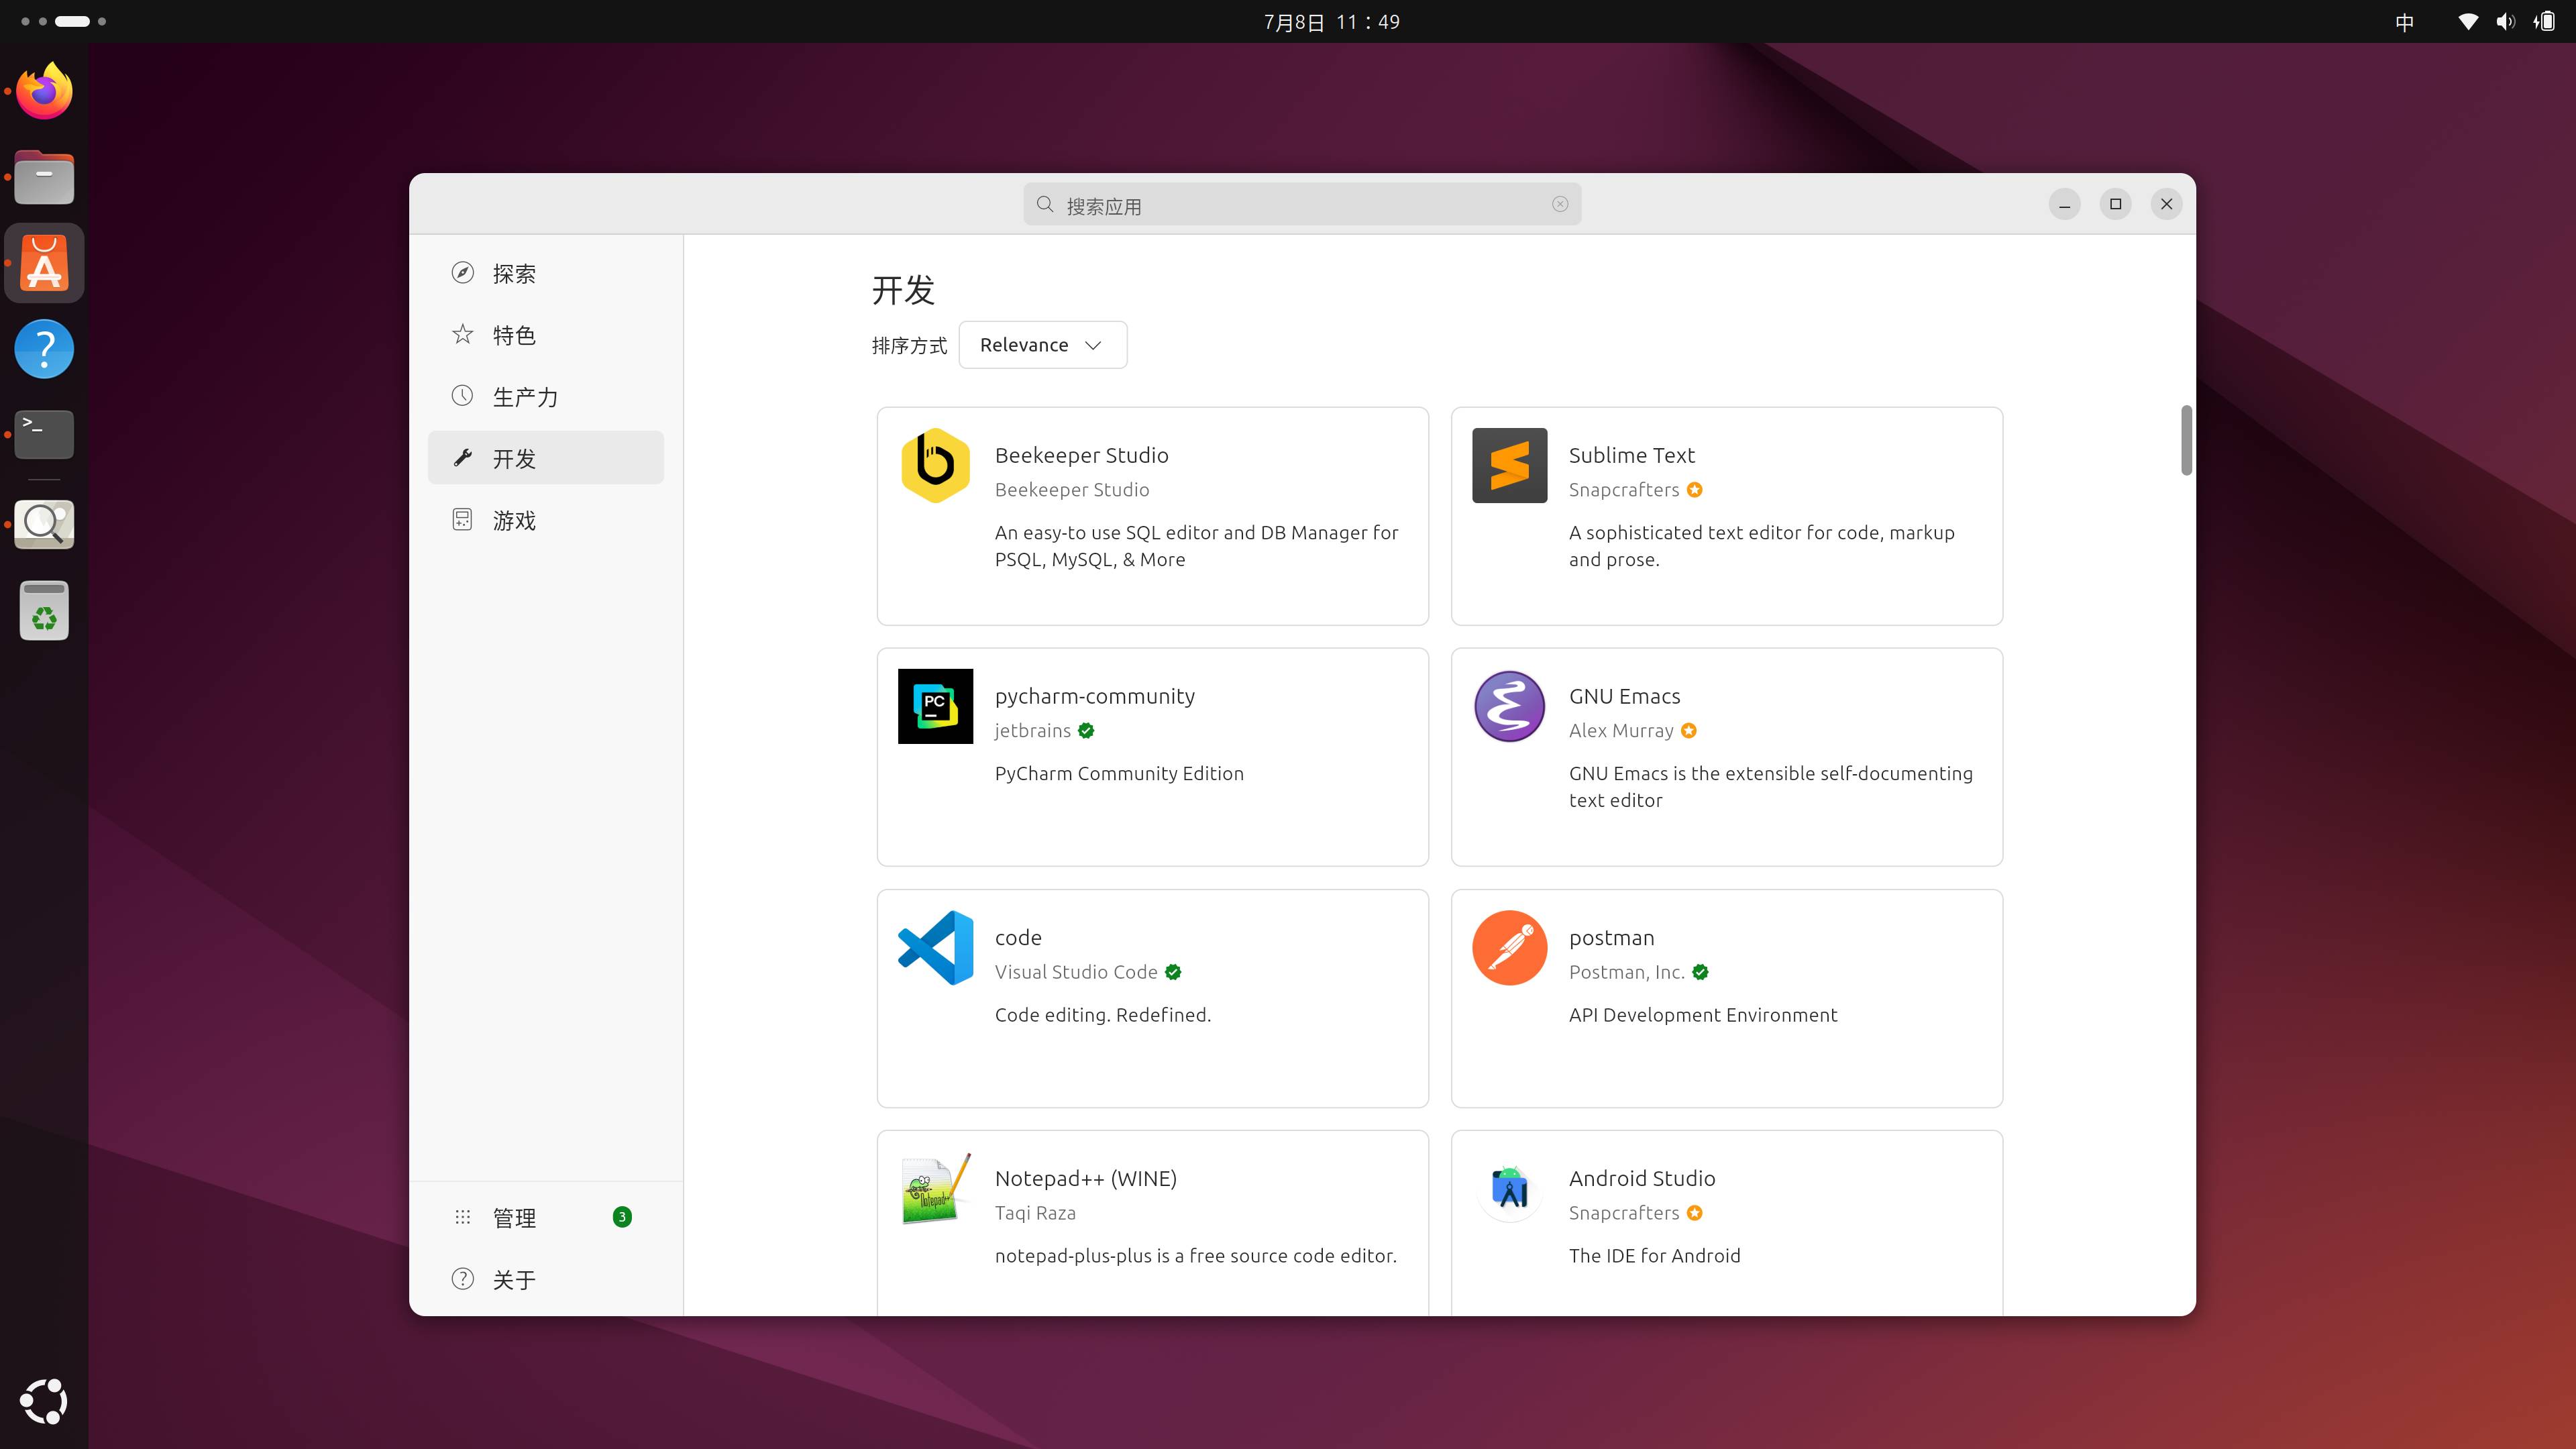Open the GNU Emacs app title
The width and height of the screenshot is (2576, 1449).
(1624, 696)
